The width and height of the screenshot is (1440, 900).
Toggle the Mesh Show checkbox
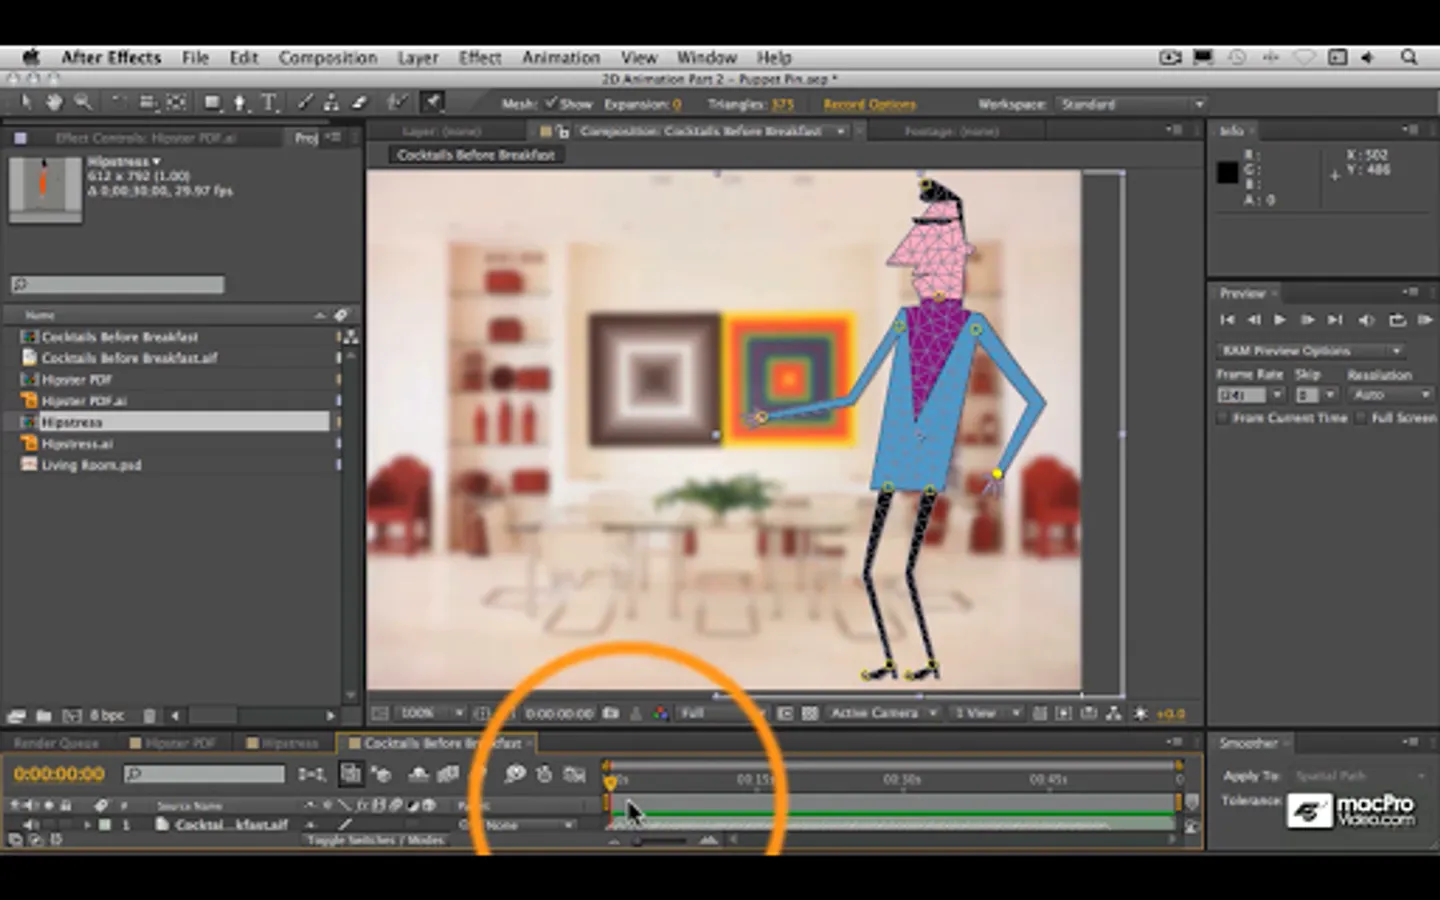point(550,104)
